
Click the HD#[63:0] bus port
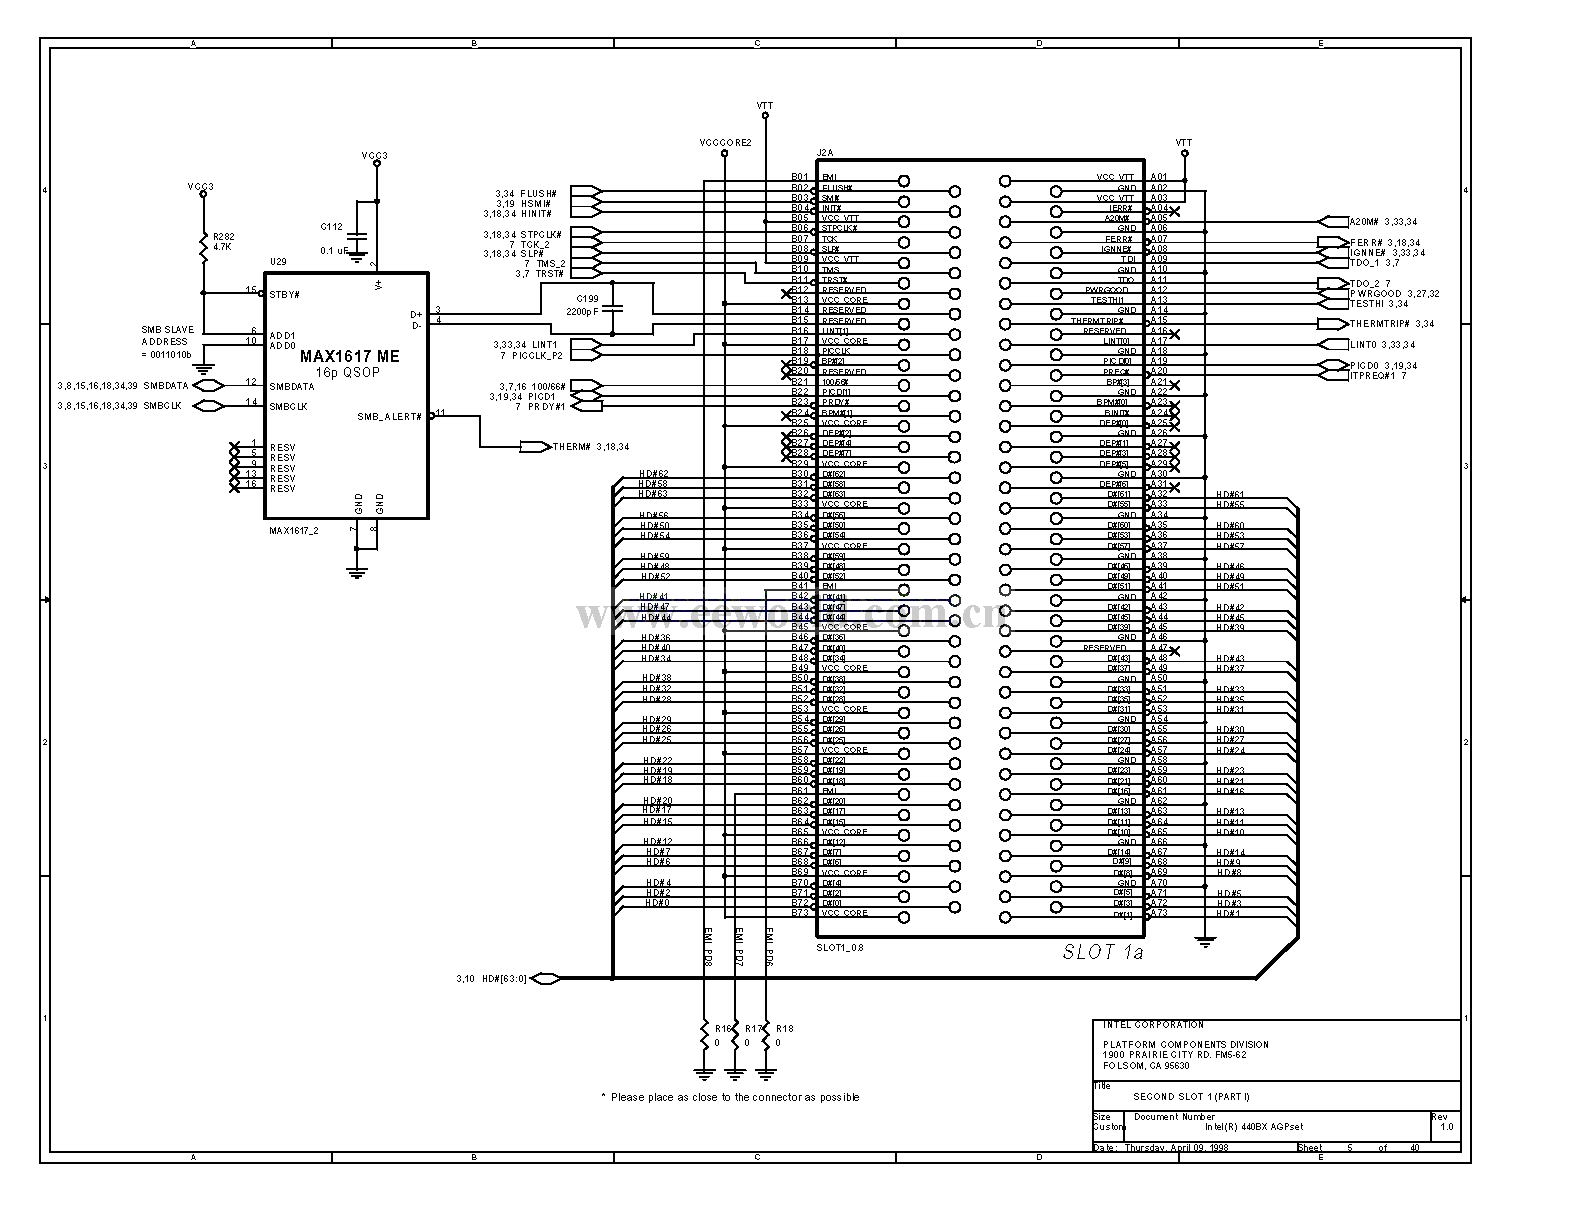(x=545, y=978)
